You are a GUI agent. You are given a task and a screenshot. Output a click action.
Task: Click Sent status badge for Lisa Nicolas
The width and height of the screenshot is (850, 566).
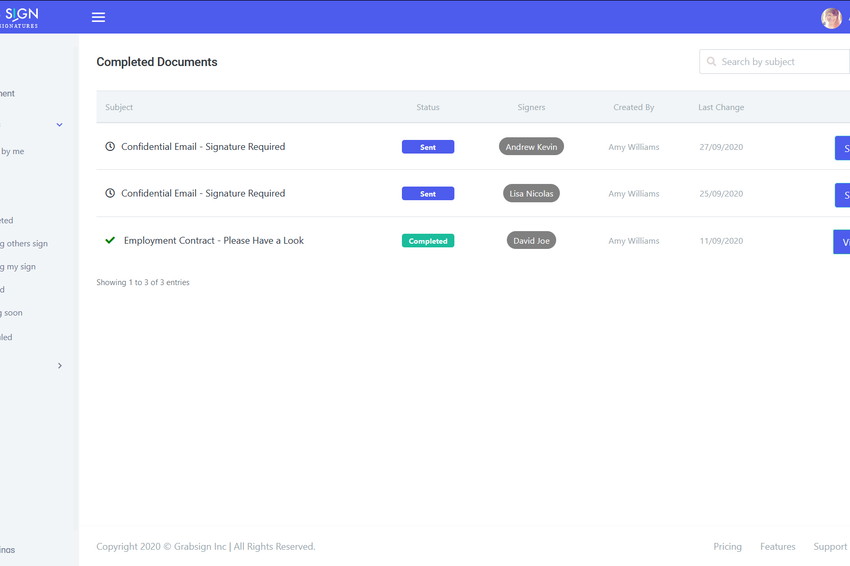coord(428,194)
